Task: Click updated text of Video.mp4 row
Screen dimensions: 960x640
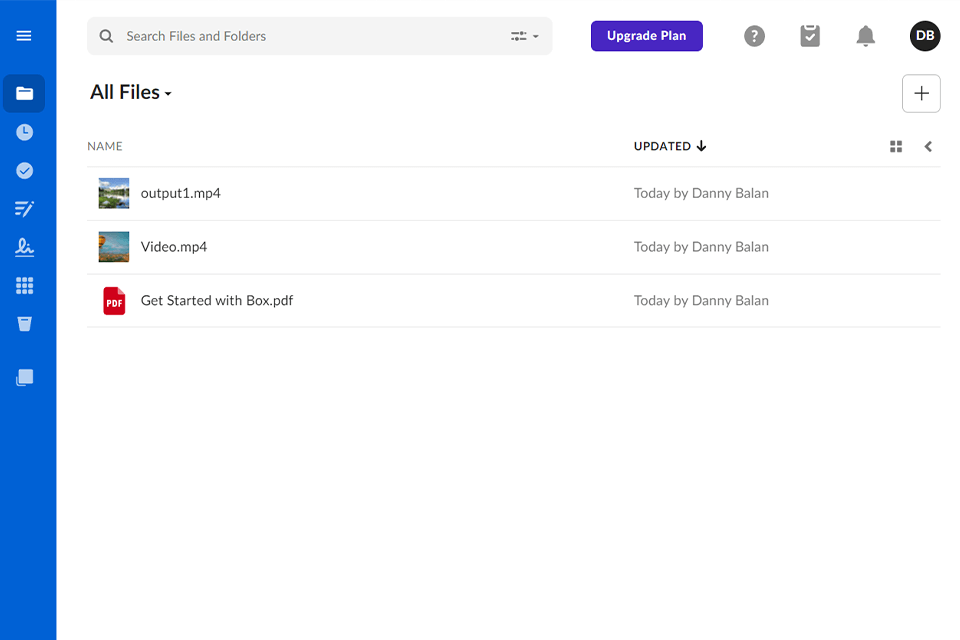Action: [x=701, y=247]
